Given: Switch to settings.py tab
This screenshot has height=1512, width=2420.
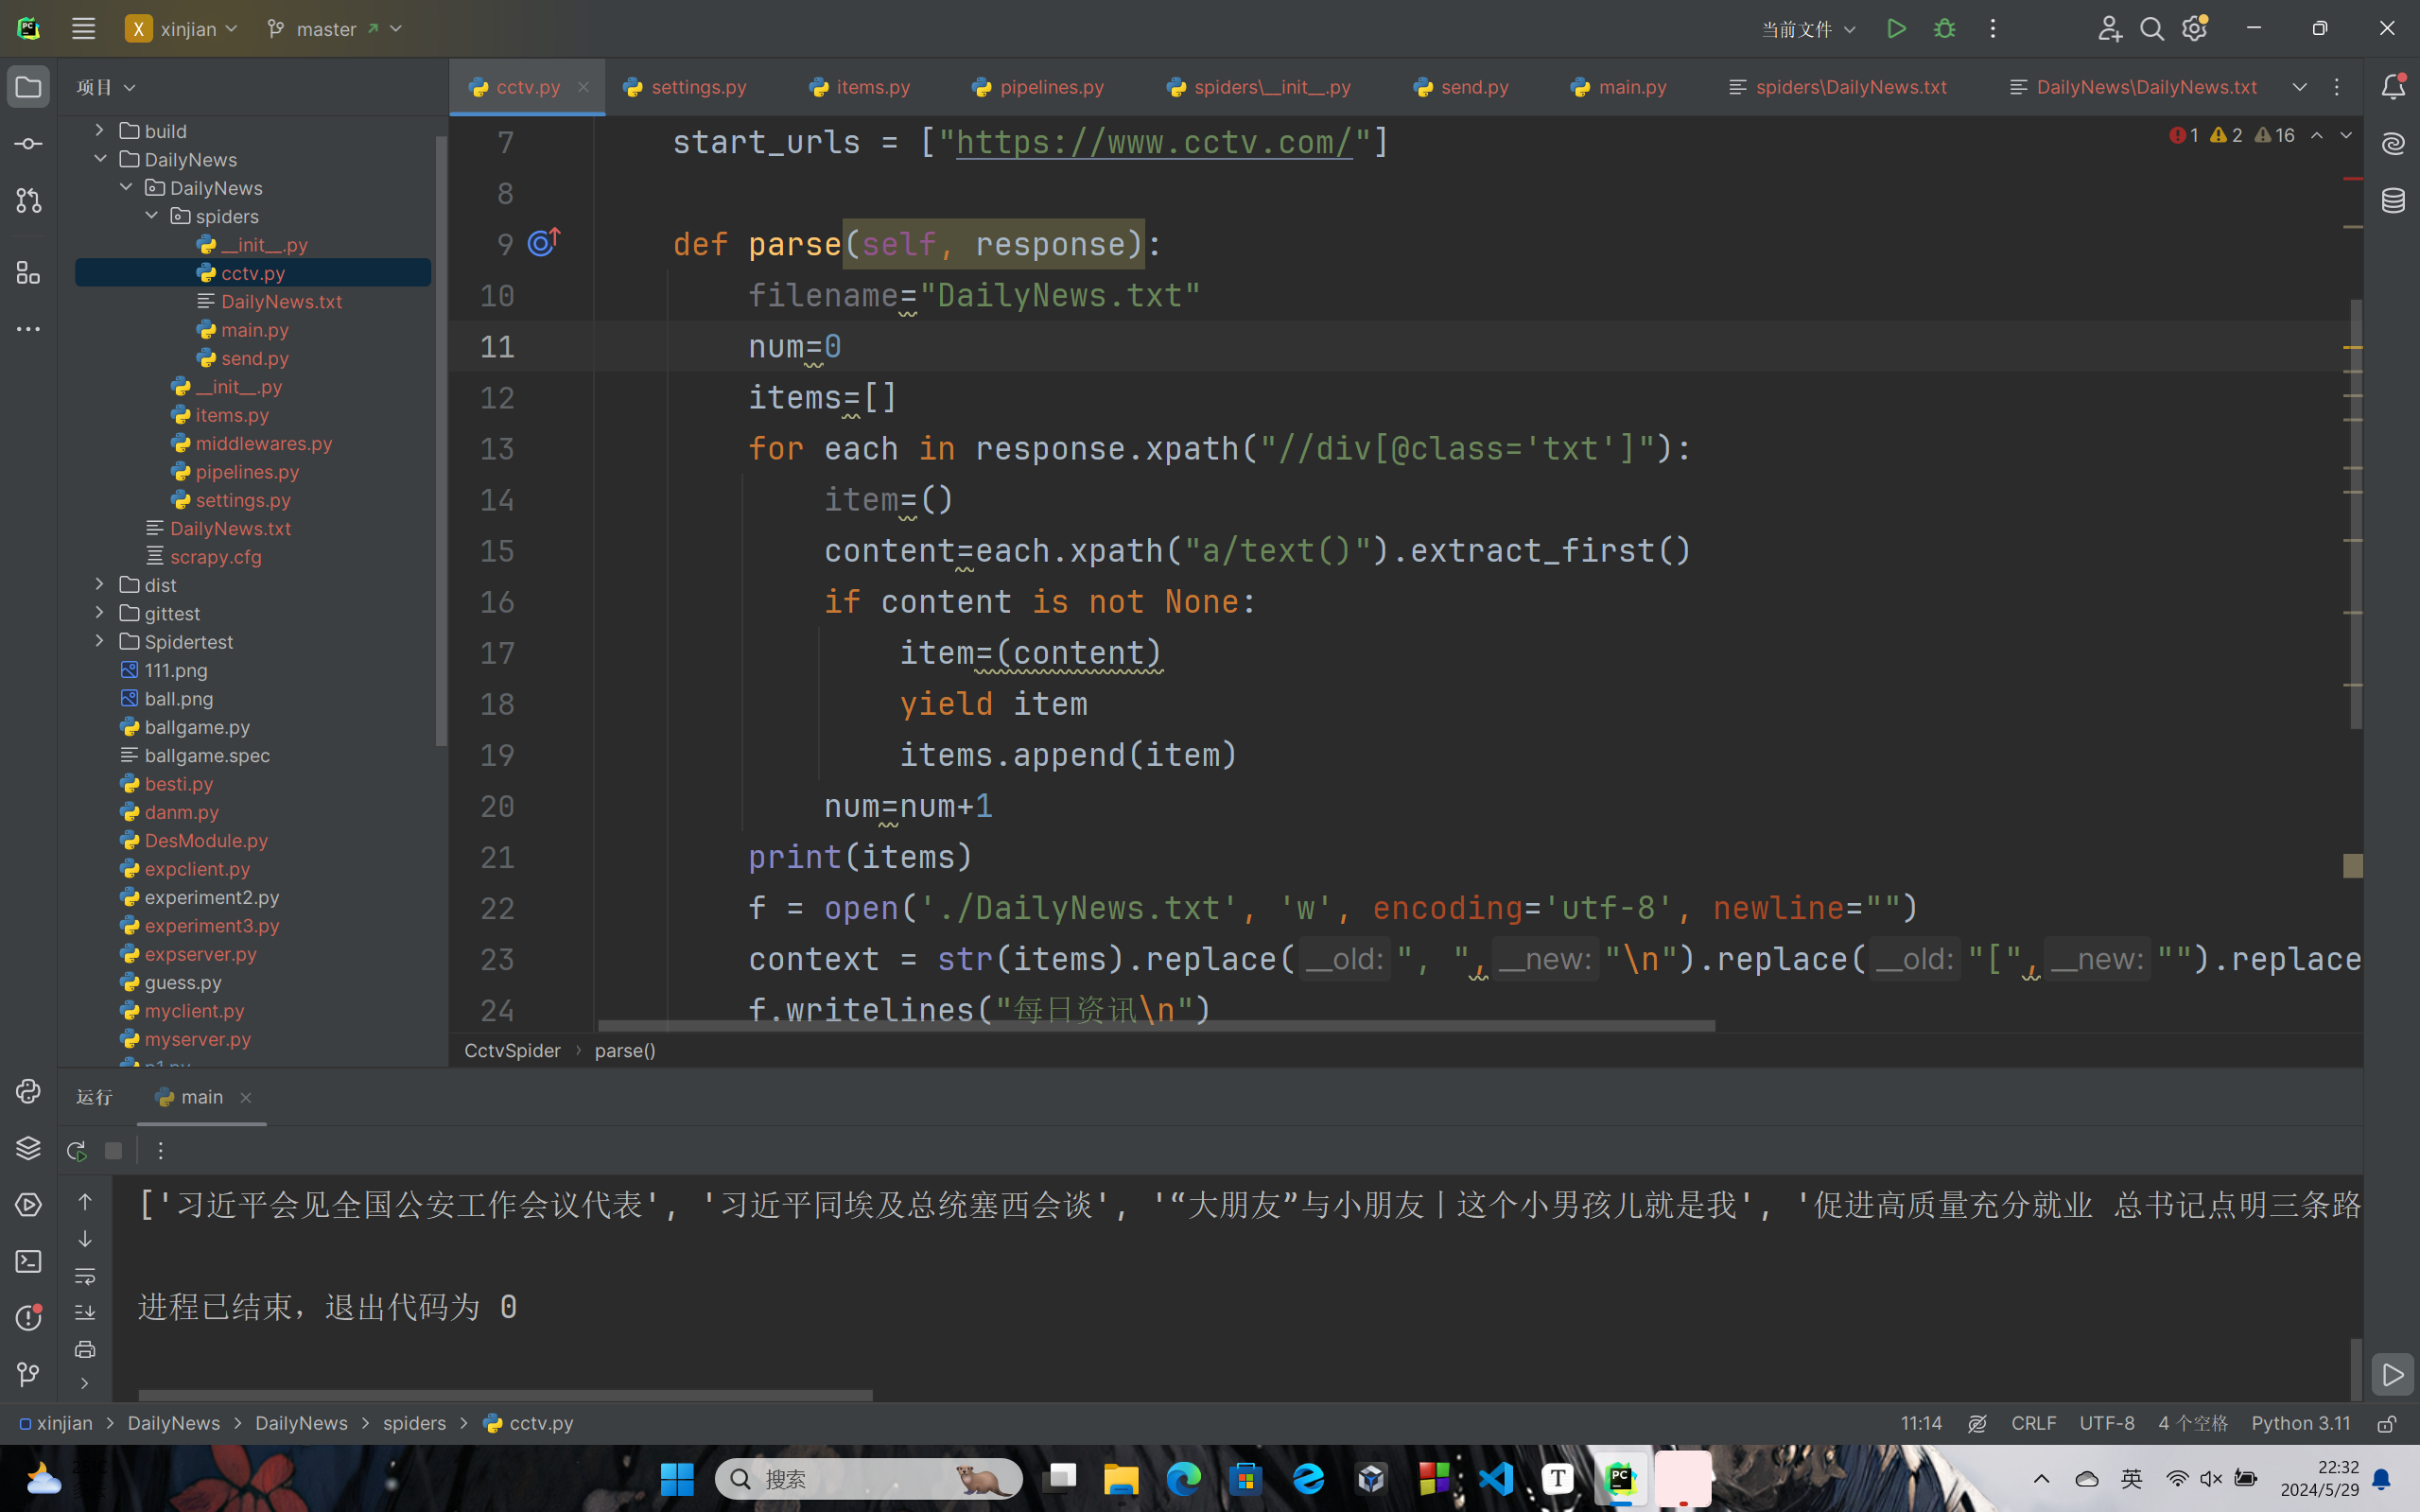Looking at the screenshot, I should click(x=686, y=87).
